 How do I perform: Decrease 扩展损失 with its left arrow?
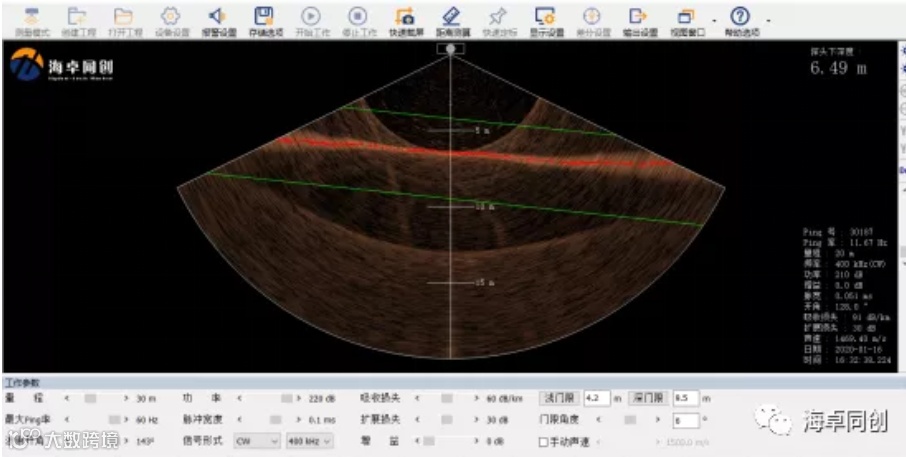click(x=417, y=419)
